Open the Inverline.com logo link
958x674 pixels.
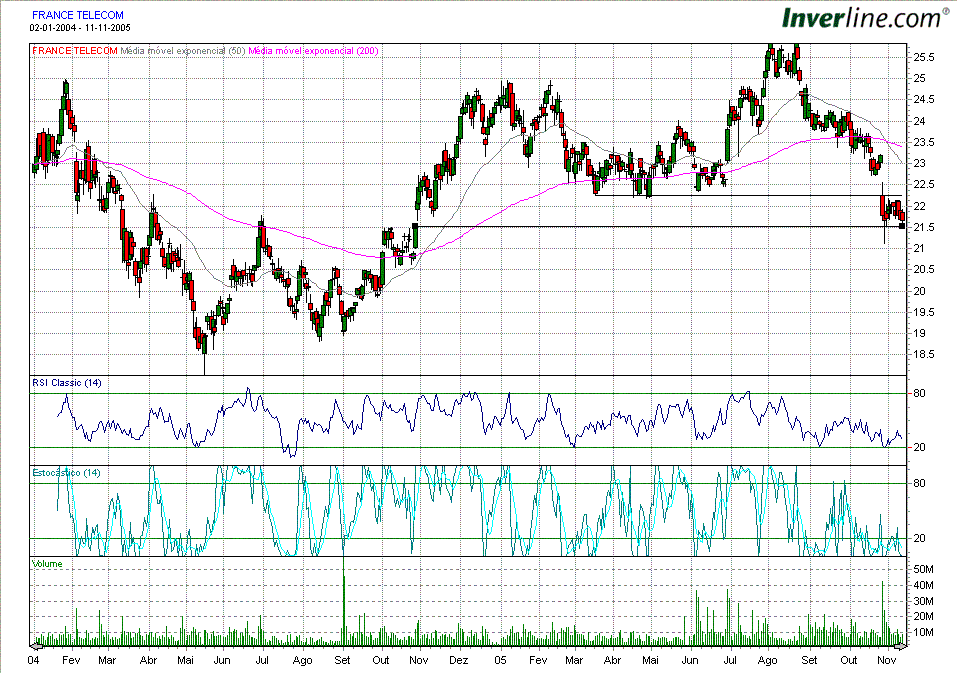[x=865, y=17]
